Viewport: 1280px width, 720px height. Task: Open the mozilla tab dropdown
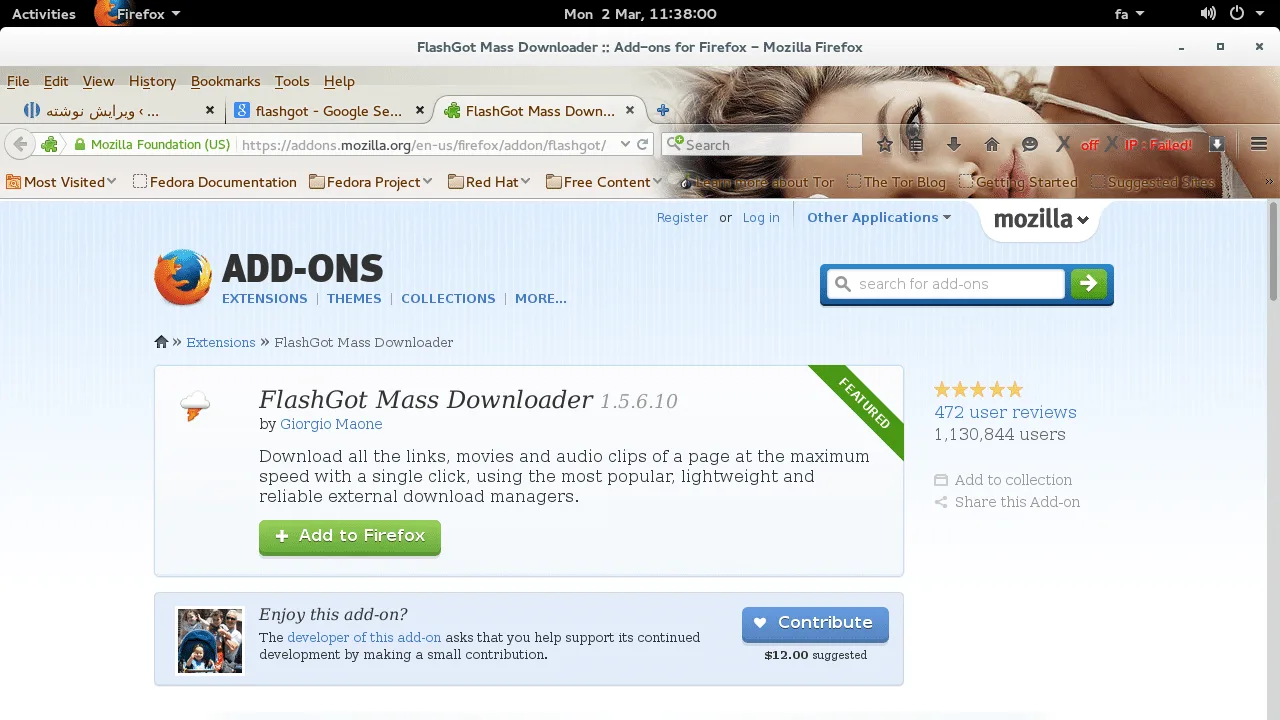point(1041,220)
